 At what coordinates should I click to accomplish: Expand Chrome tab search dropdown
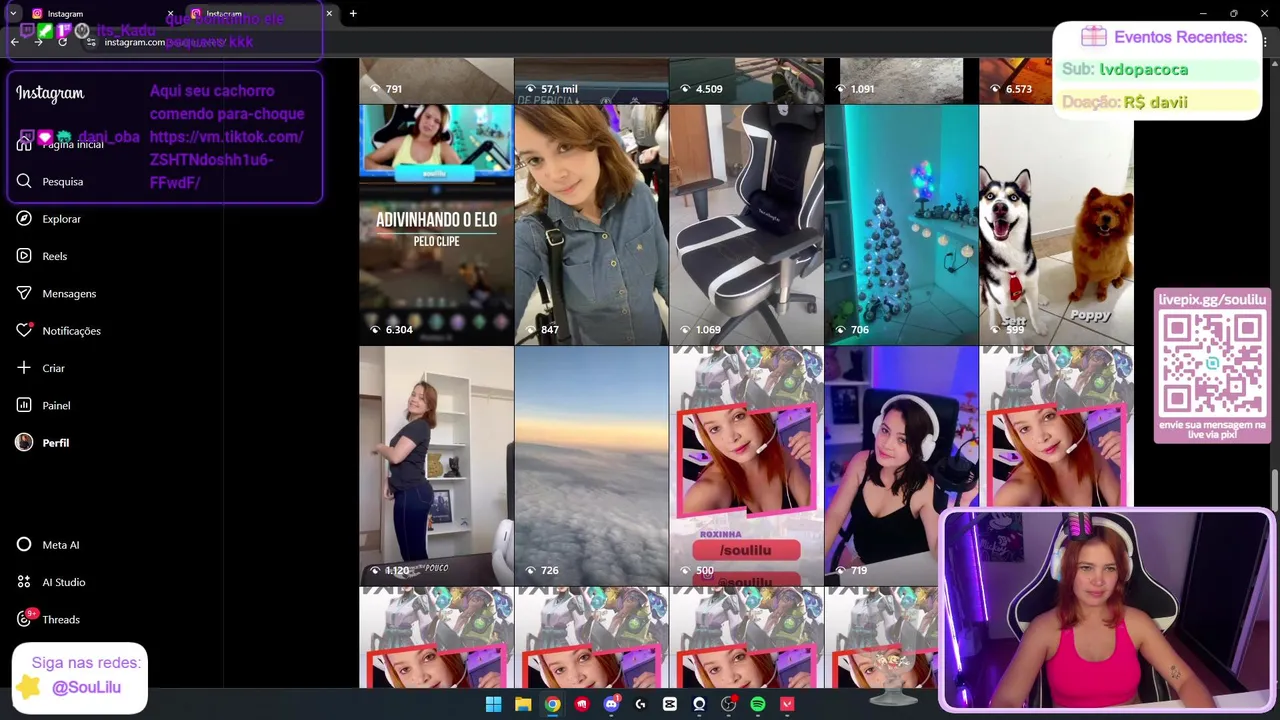click(x=13, y=13)
